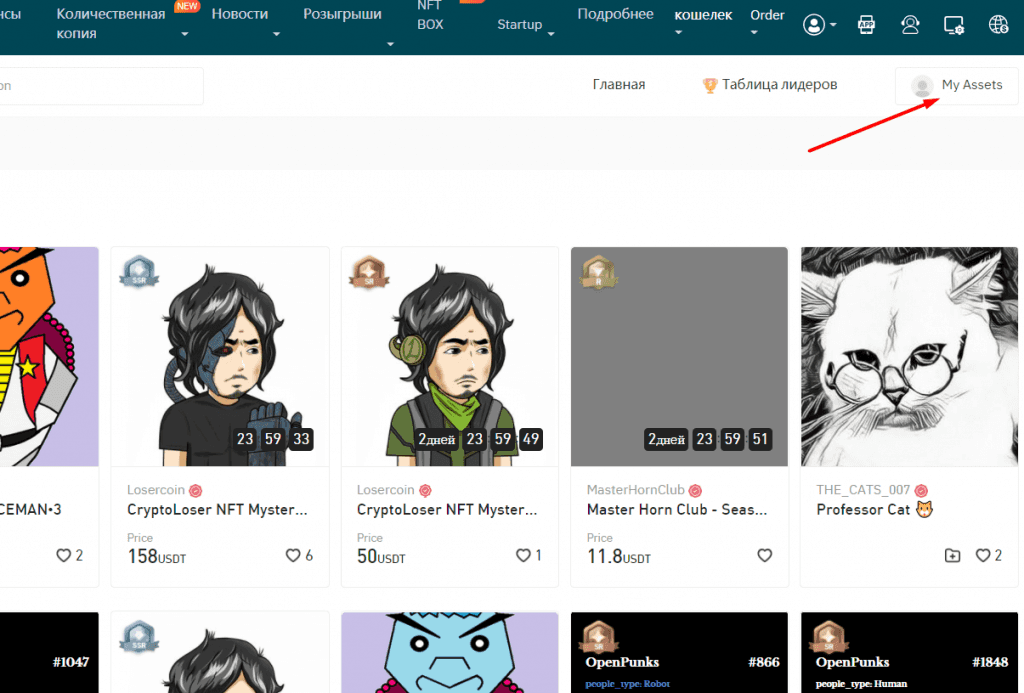This screenshot has width=1024, height=693.
Task: Open the Professor Cat sketch thumbnail
Action: (909, 357)
